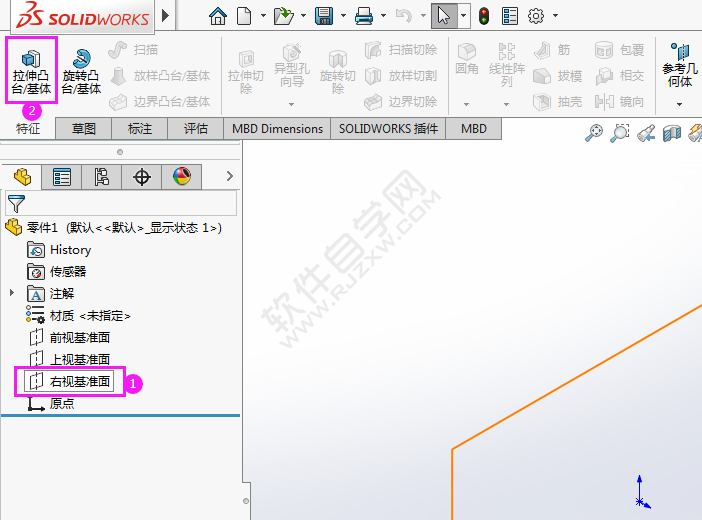702x520 pixels.
Task: Open the Select tool dropdown arrow
Action: (x=463, y=16)
